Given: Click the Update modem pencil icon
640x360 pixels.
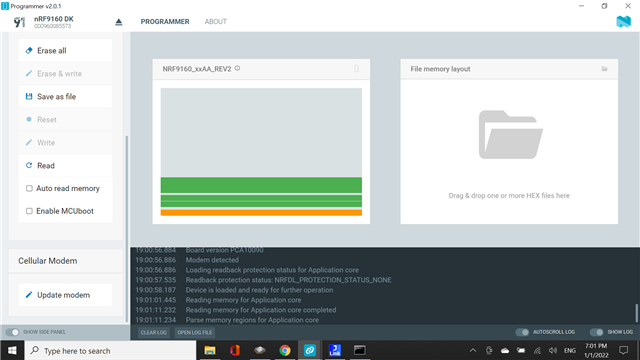Looking at the screenshot, I should (29, 295).
